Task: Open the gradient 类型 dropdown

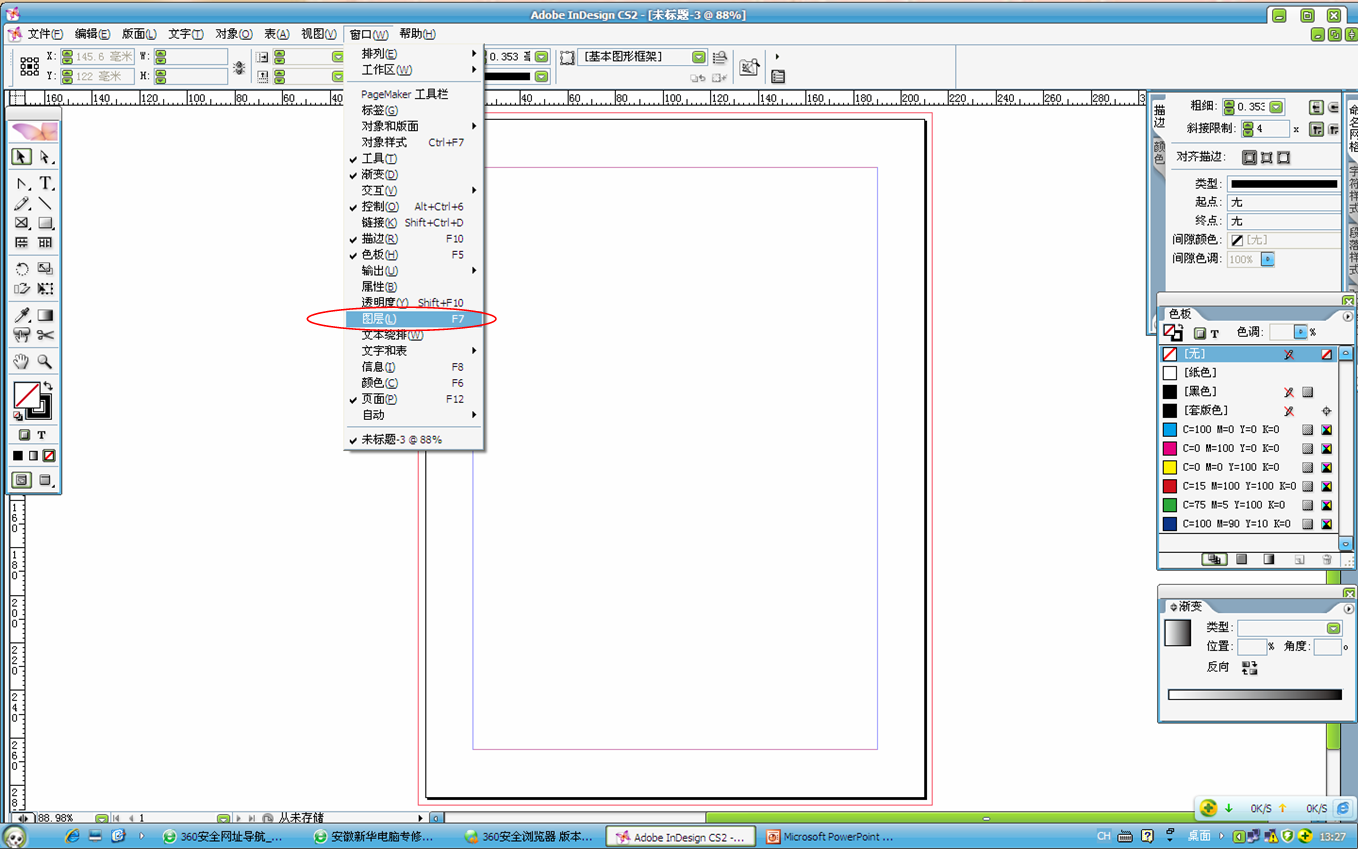Action: 1333,628
